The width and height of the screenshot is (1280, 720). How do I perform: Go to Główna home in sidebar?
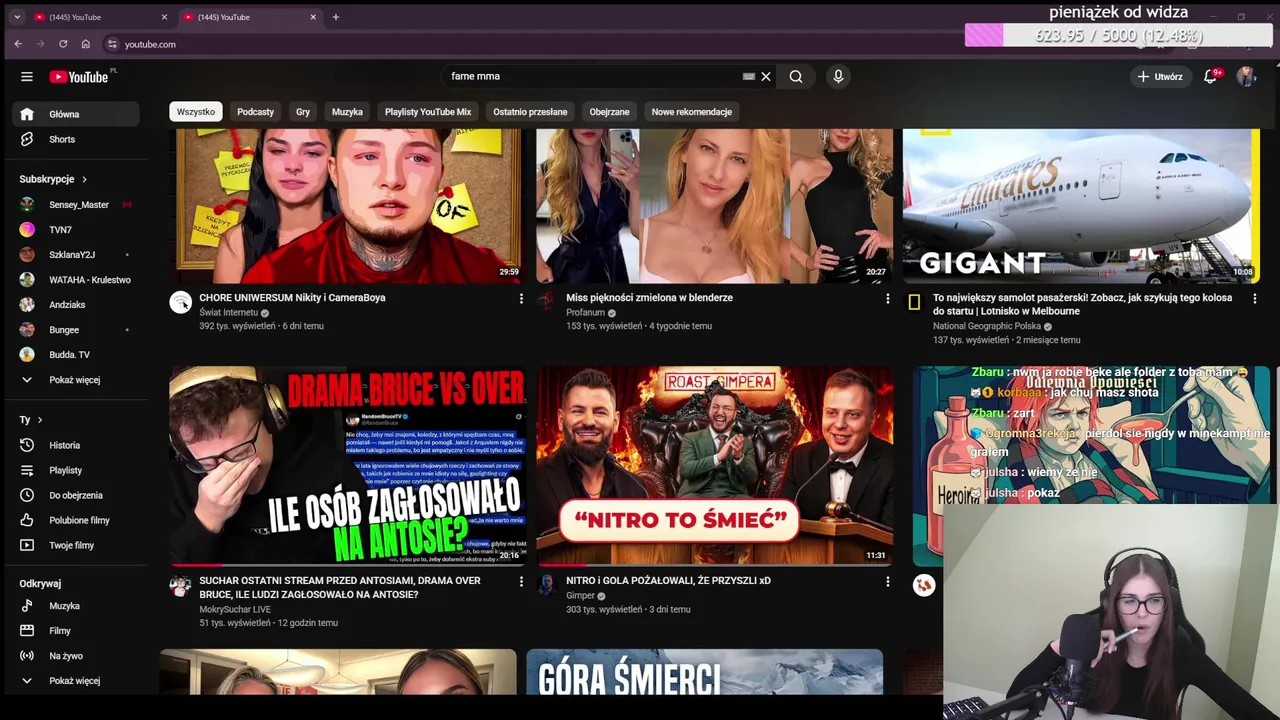(x=76, y=114)
